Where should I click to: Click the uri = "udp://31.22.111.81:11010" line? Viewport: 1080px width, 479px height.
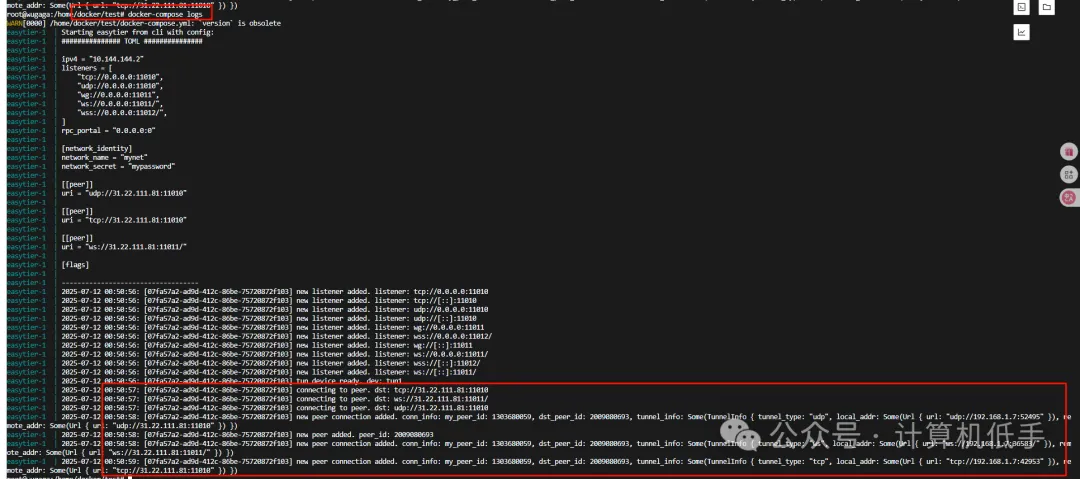(x=124, y=194)
